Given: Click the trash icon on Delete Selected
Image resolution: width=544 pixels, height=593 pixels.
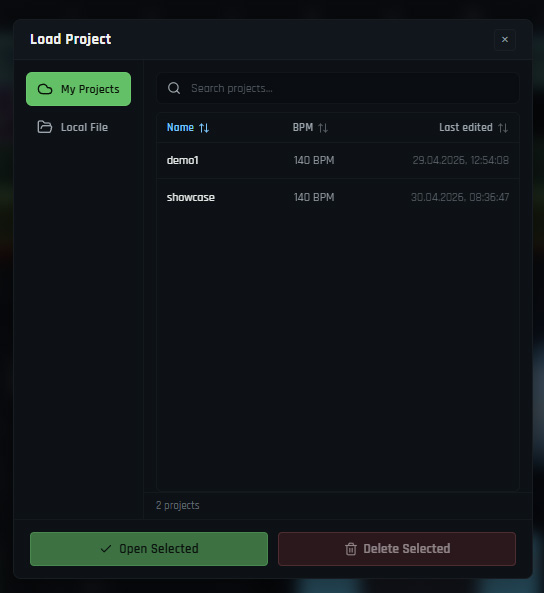Looking at the screenshot, I should pos(351,549).
